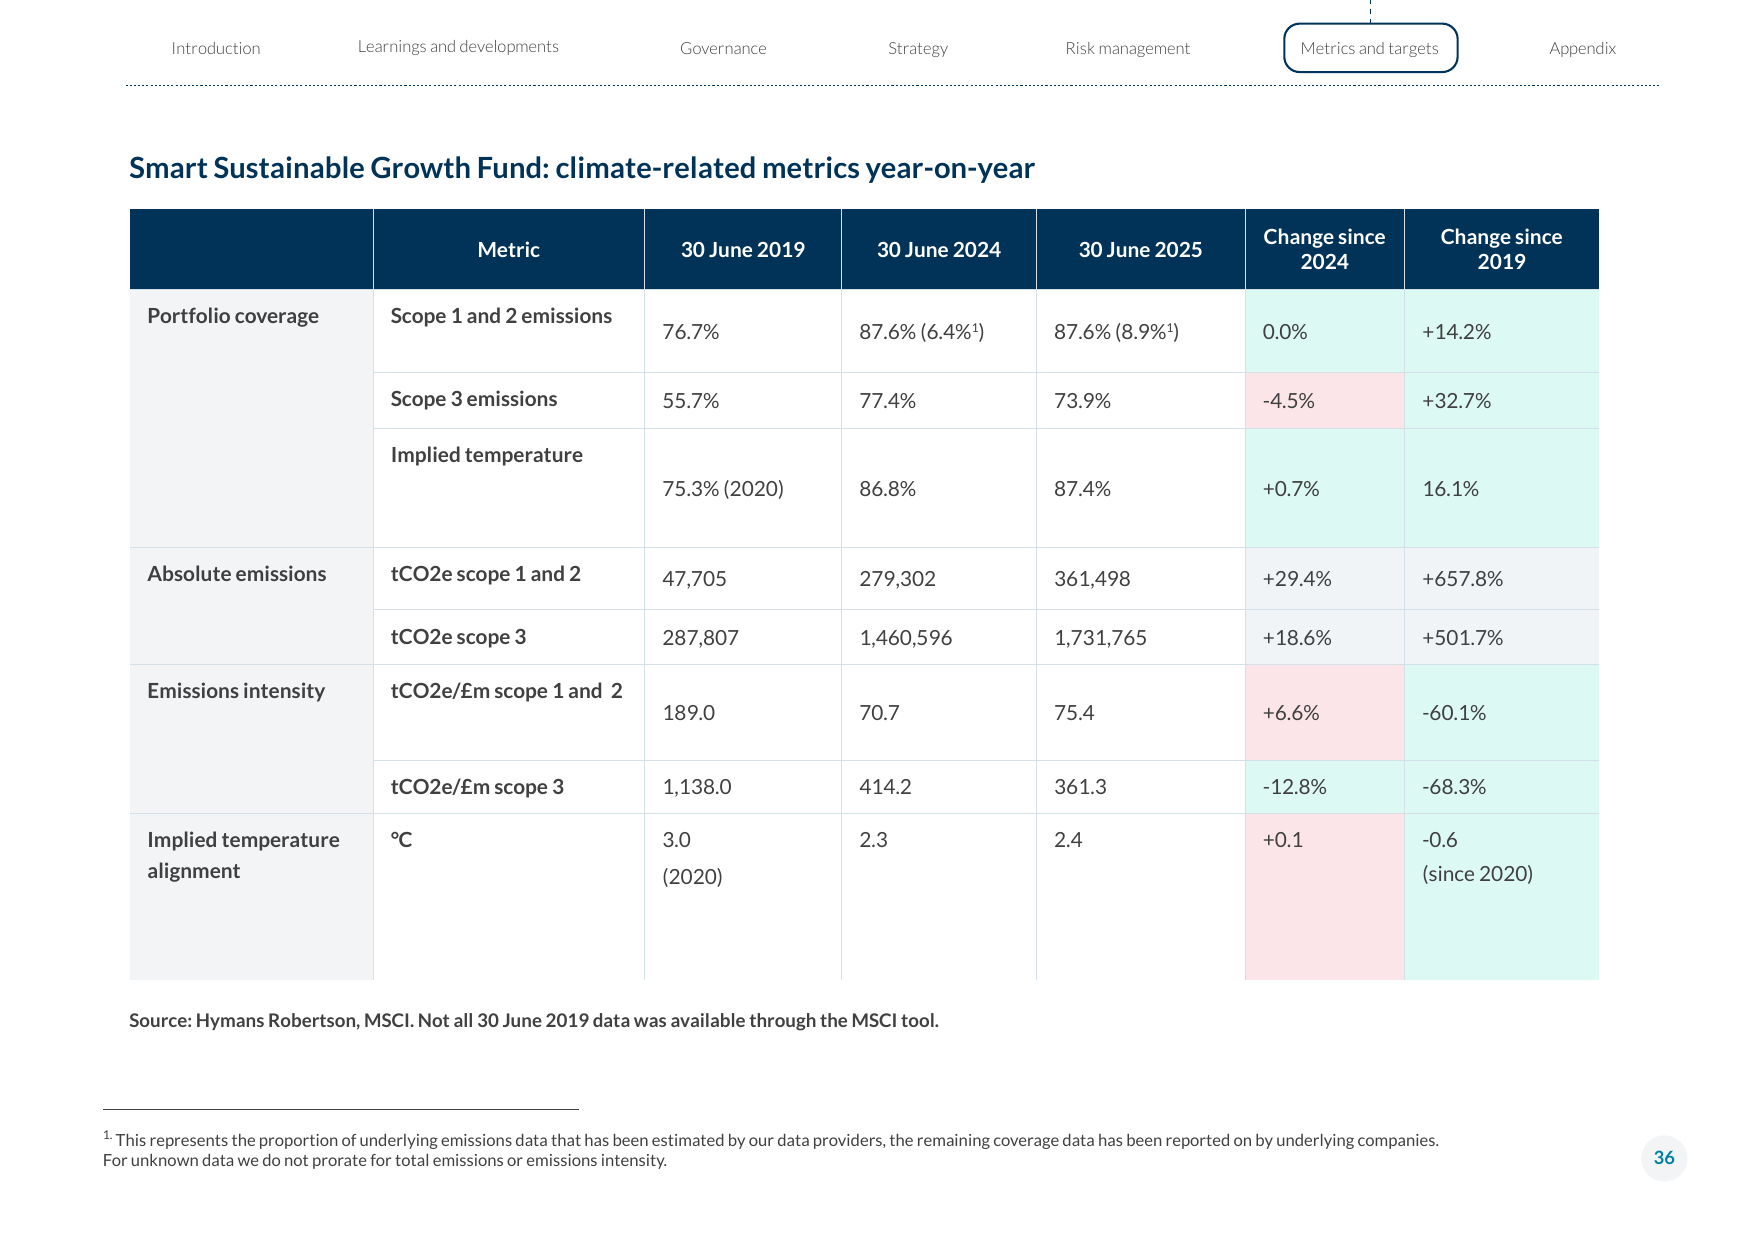Viewport: 1754px width, 1241px height.
Task: Select the value '87.6% (6.4%)'
Action: coord(922,332)
